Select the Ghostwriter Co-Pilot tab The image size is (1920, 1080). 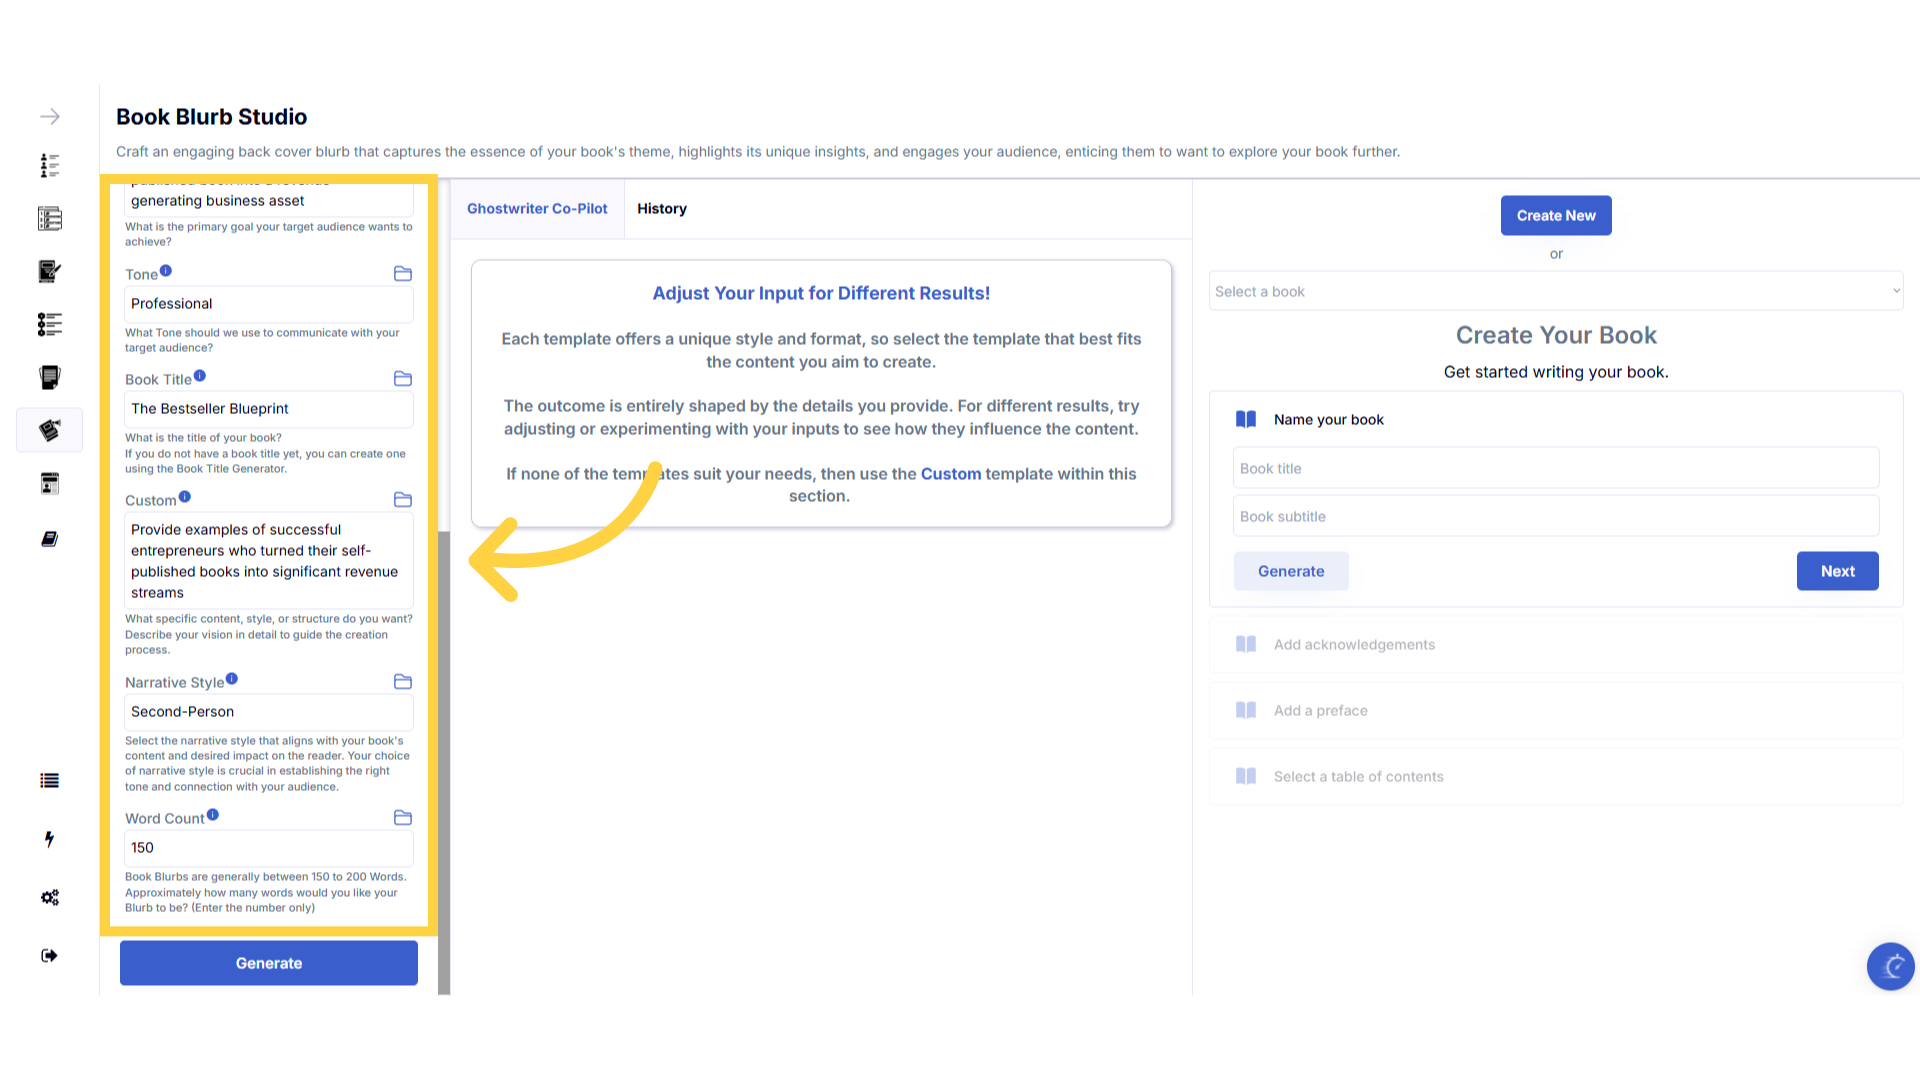click(537, 209)
